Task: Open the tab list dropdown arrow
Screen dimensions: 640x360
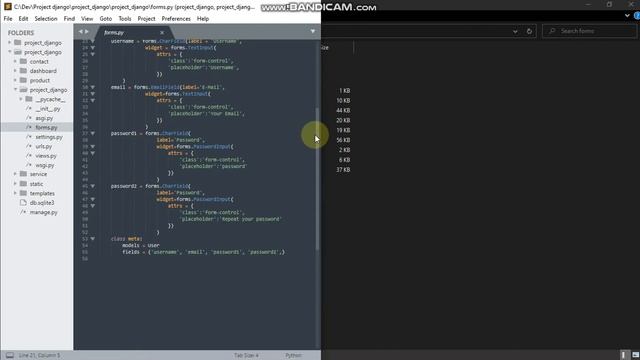Action: (x=313, y=31)
